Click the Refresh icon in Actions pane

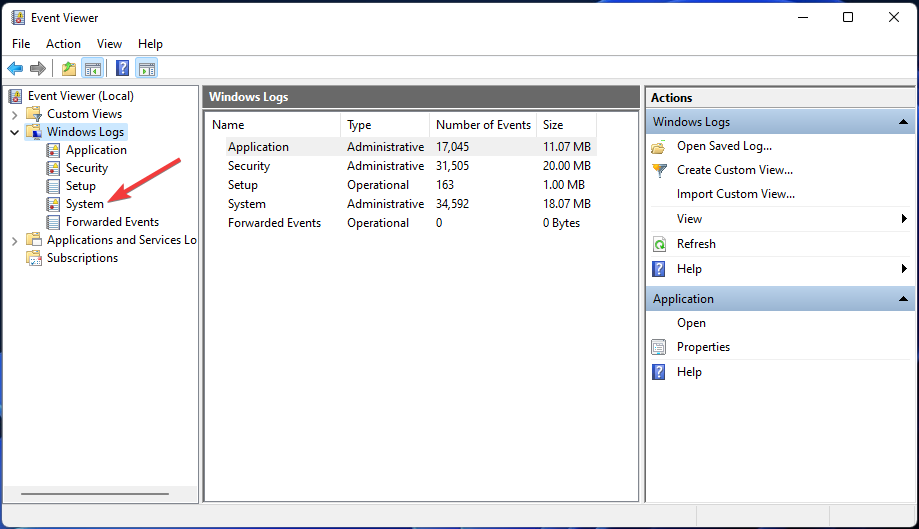(659, 244)
